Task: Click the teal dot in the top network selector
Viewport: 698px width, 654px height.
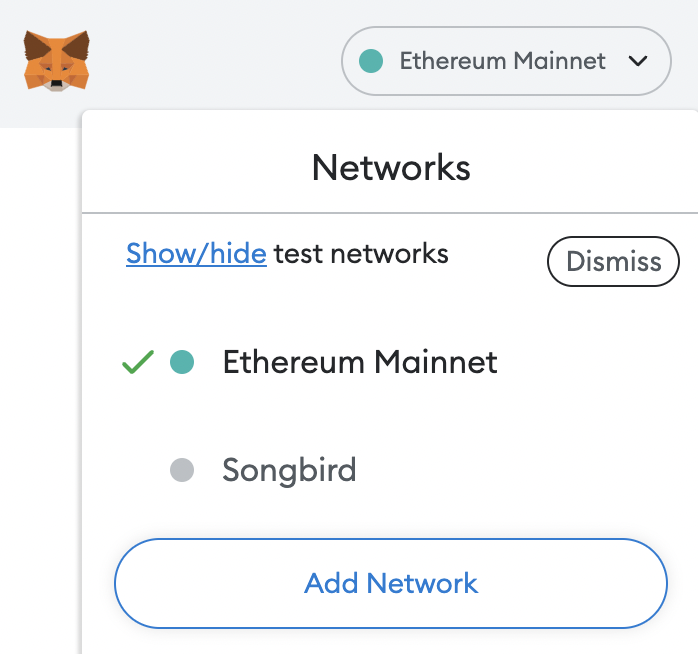Action: pos(370,61)
